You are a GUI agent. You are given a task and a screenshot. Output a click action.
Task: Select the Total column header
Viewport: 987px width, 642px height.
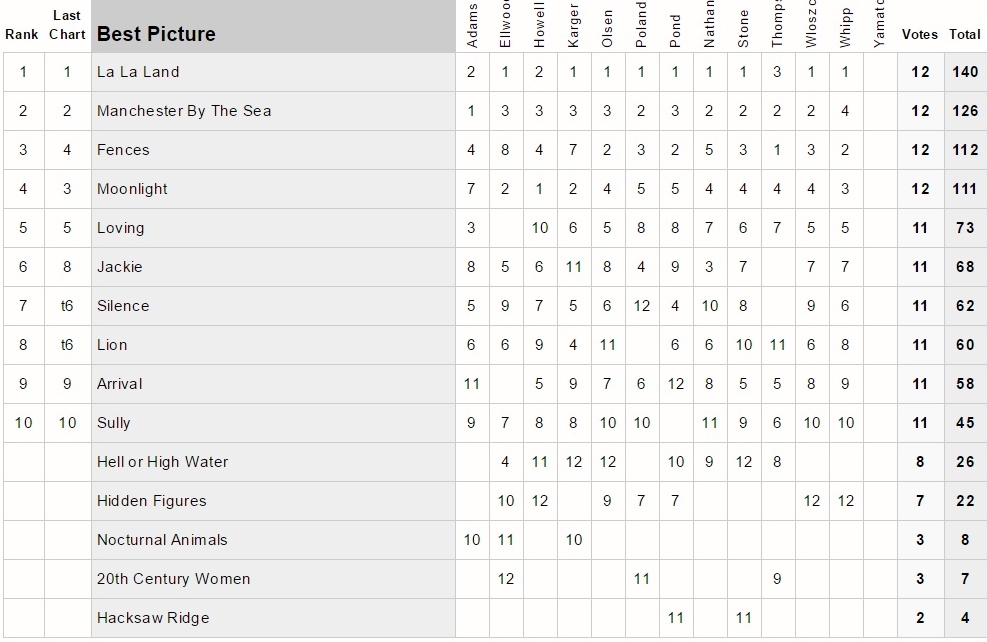965,35
